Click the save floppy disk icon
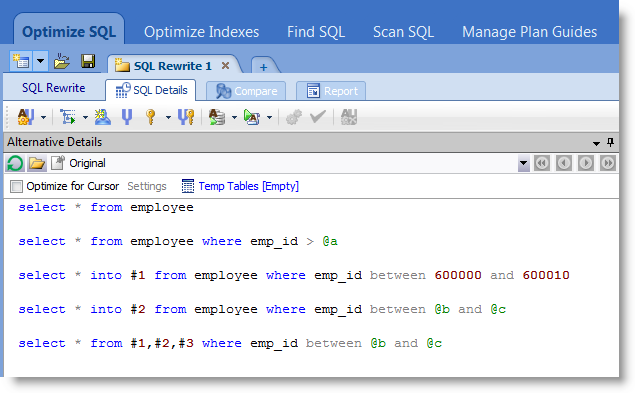The width and height of the screenshot is (635, 393). (x=88, y=62)
